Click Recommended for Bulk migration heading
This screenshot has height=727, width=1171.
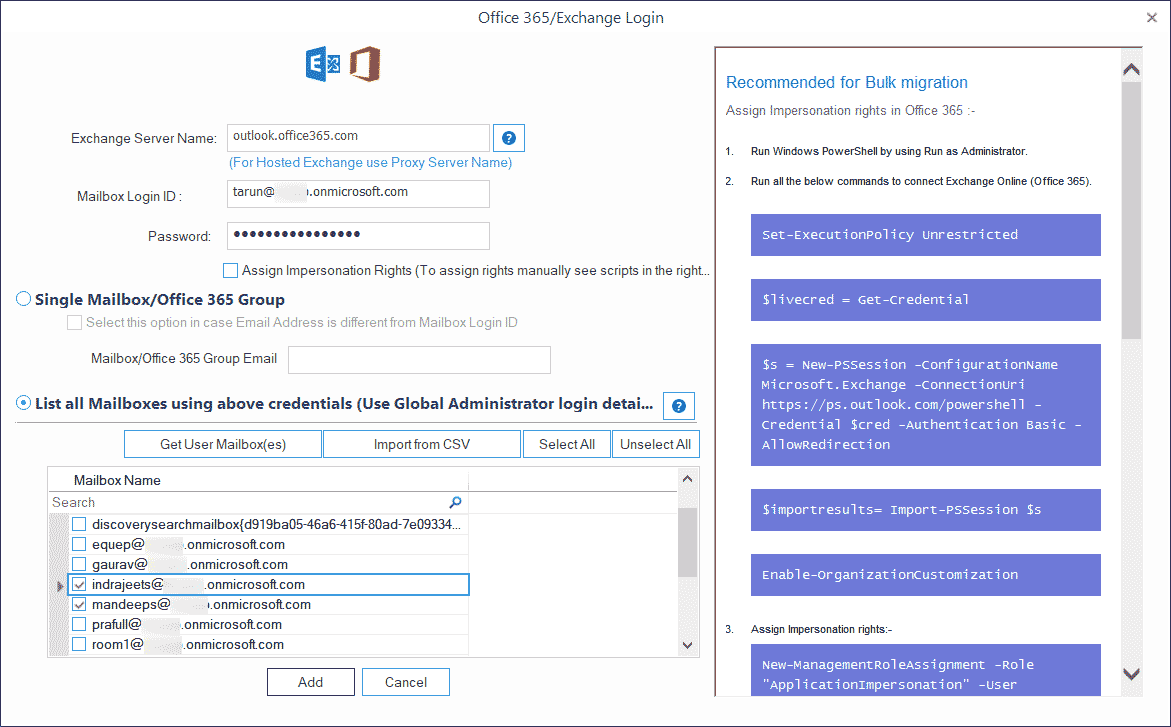846,82
